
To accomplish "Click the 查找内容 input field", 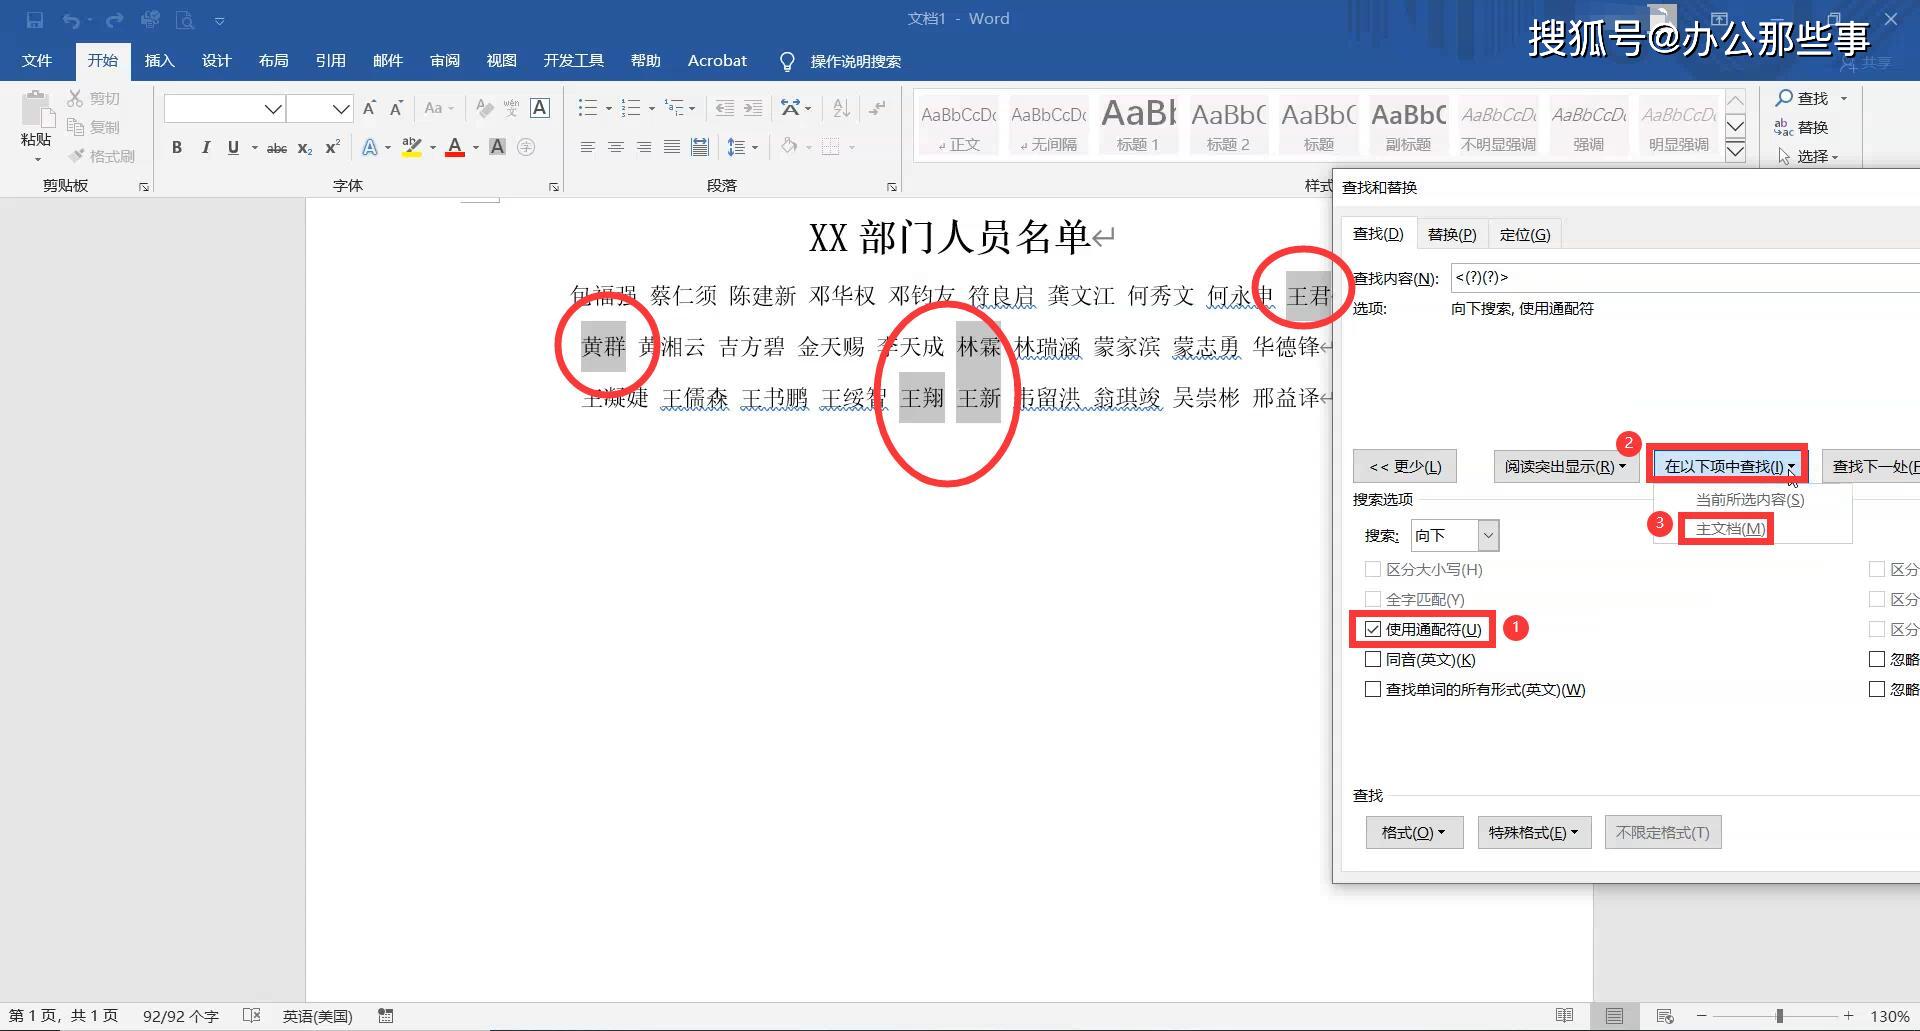I will (1685, 278).
